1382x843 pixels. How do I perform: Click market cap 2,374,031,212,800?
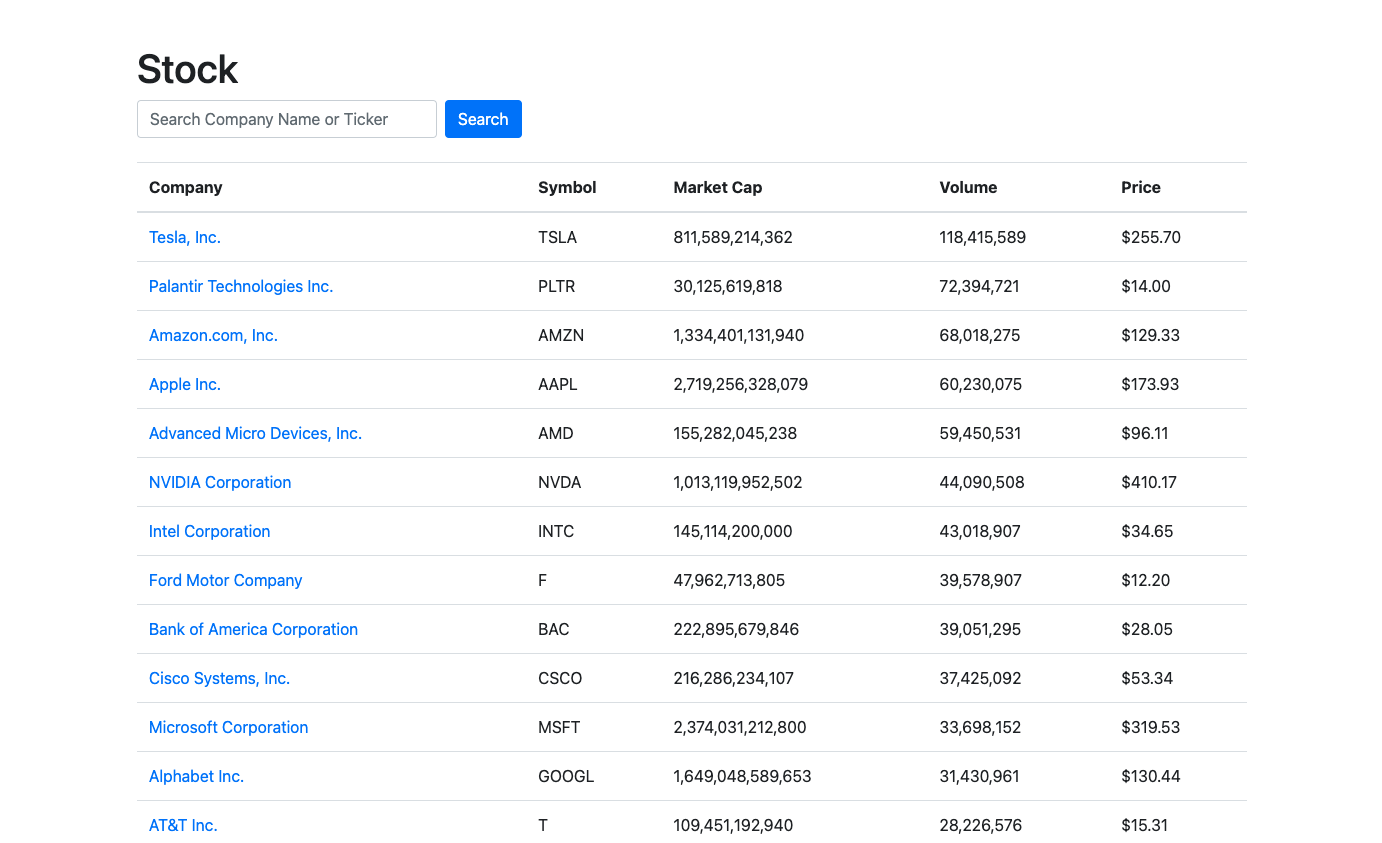740,727
